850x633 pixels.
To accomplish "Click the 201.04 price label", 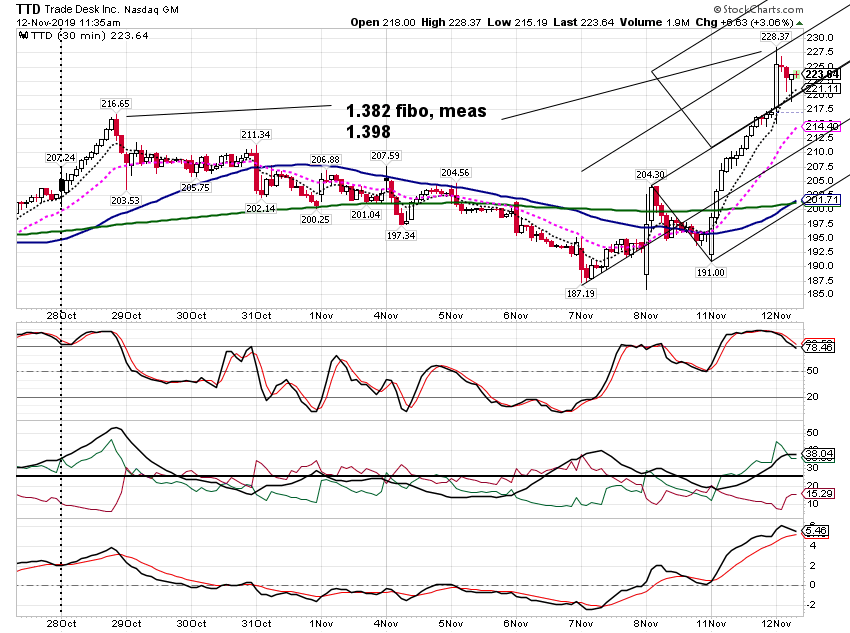I will click(x=365, y=215).
